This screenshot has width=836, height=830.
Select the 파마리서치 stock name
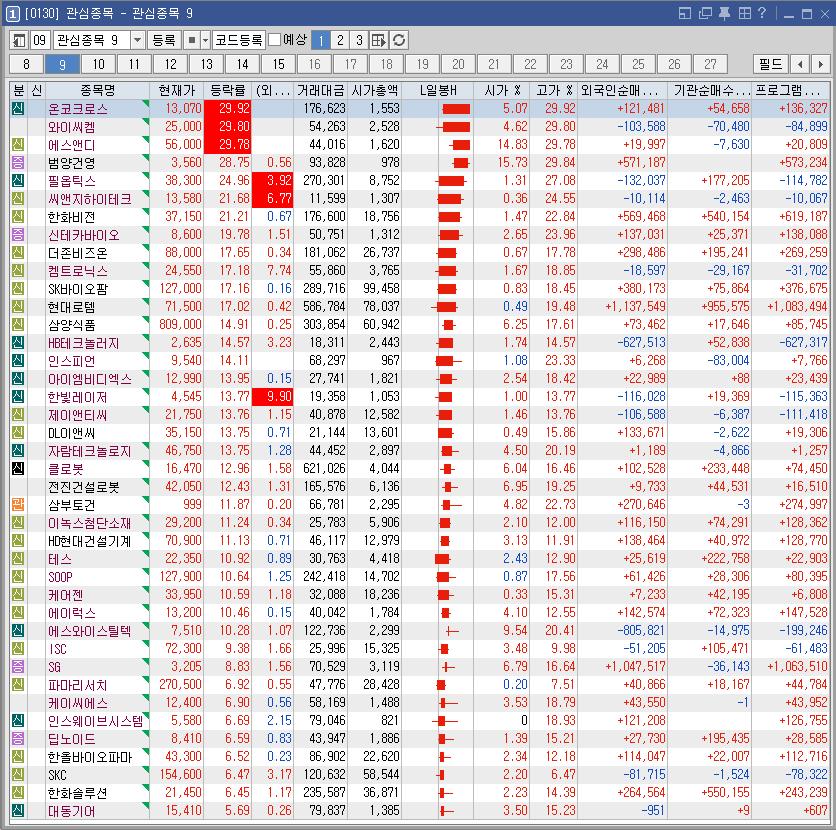[77, 684]
